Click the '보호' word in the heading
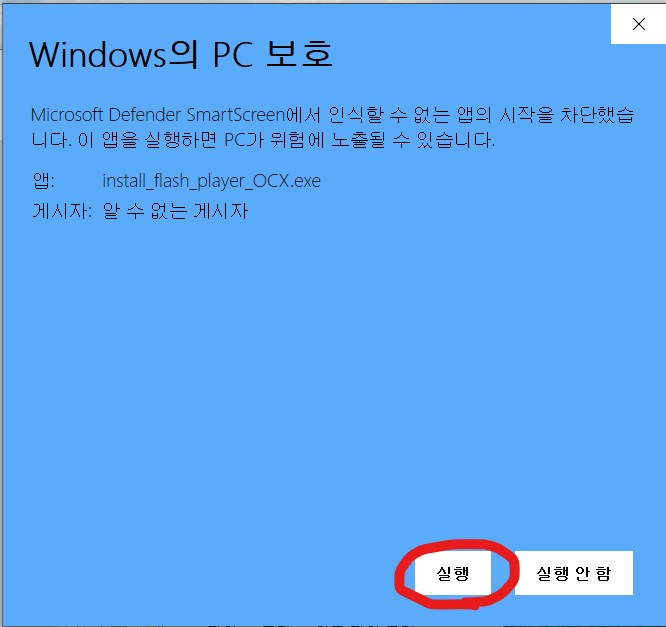This screenshot has height=627, width=666. [299, 54]
